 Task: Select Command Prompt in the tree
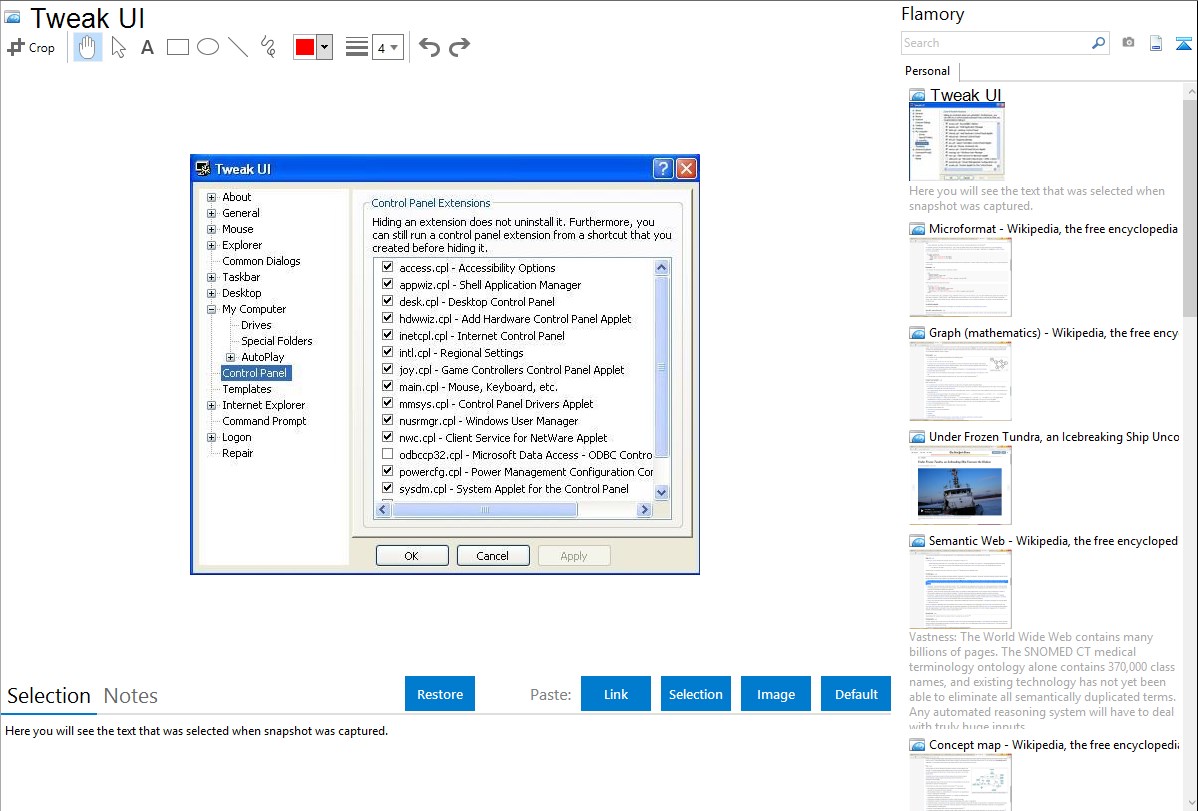tap(264, 421)
